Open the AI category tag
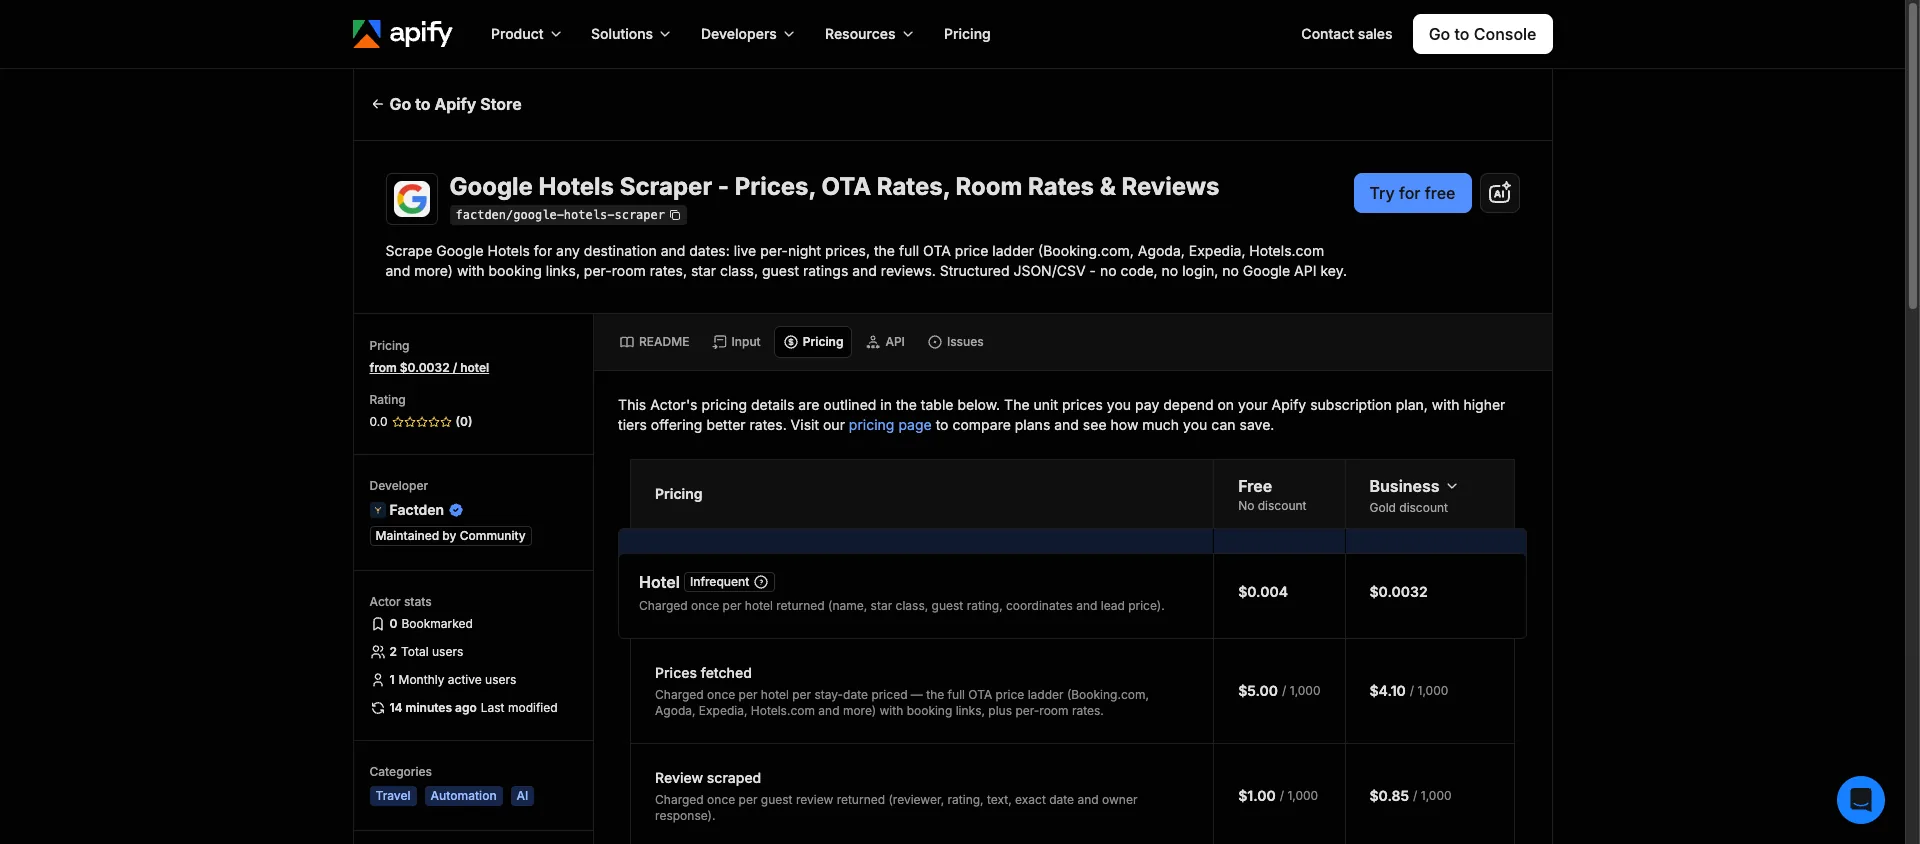This screenshot has height=844, width=1920. 522,796
